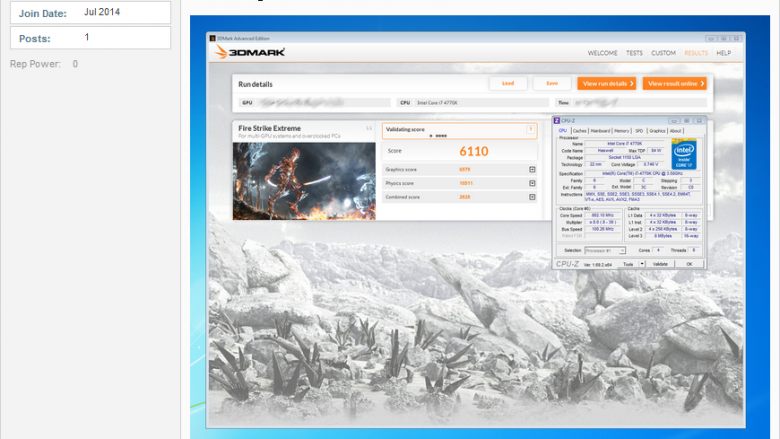This screenshot has height=439, width=780.
Task: Click the Combined score value
Action: click(x=465, y=197)
